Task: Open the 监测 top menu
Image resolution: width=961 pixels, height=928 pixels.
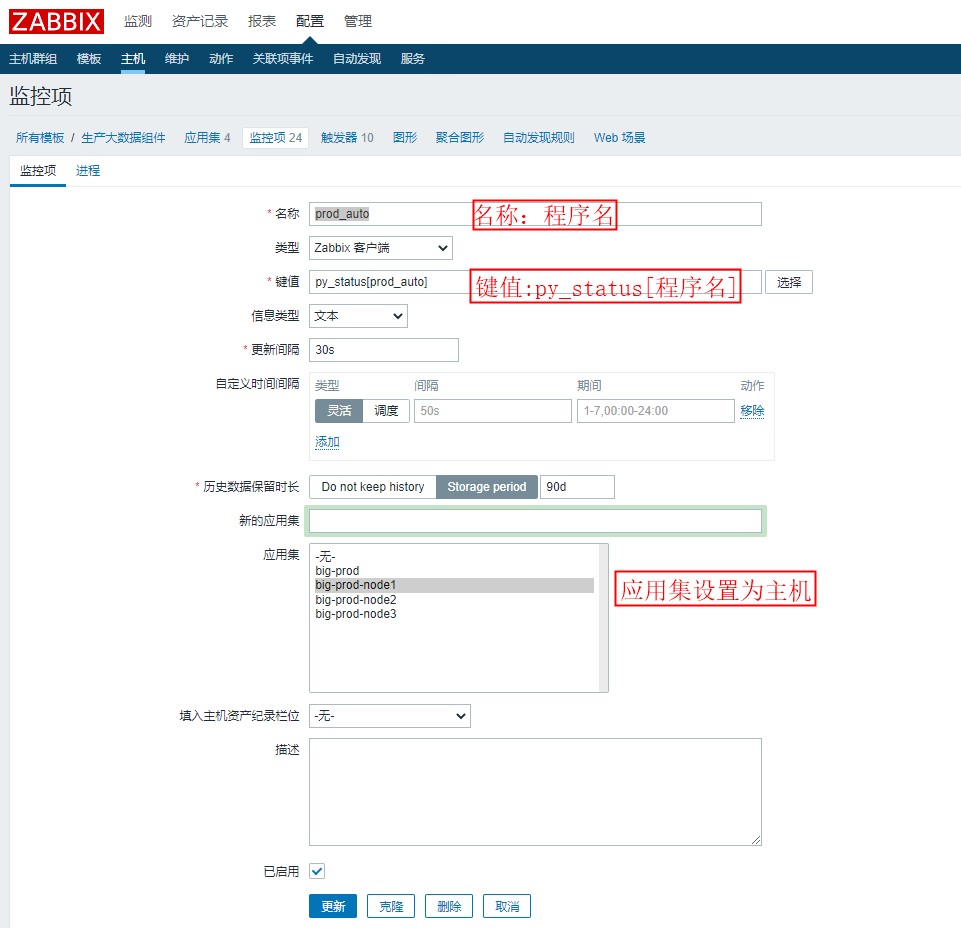Action: click(137, 21)
